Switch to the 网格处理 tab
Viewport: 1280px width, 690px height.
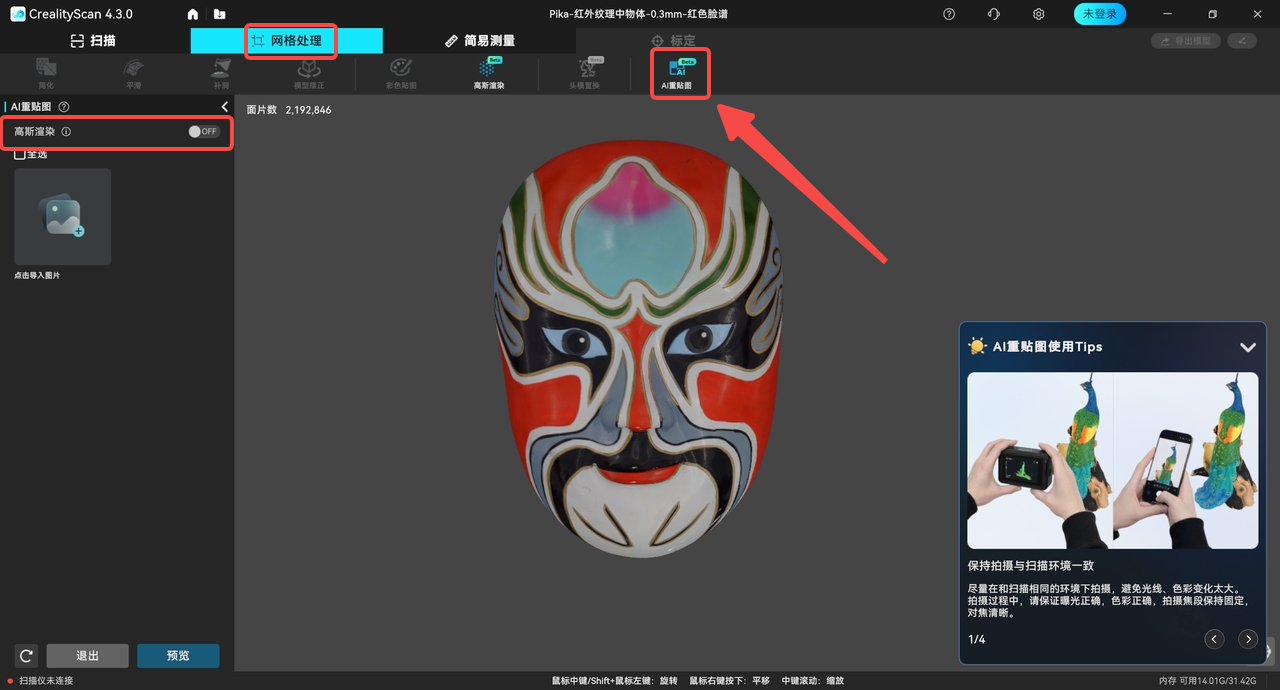287,41
